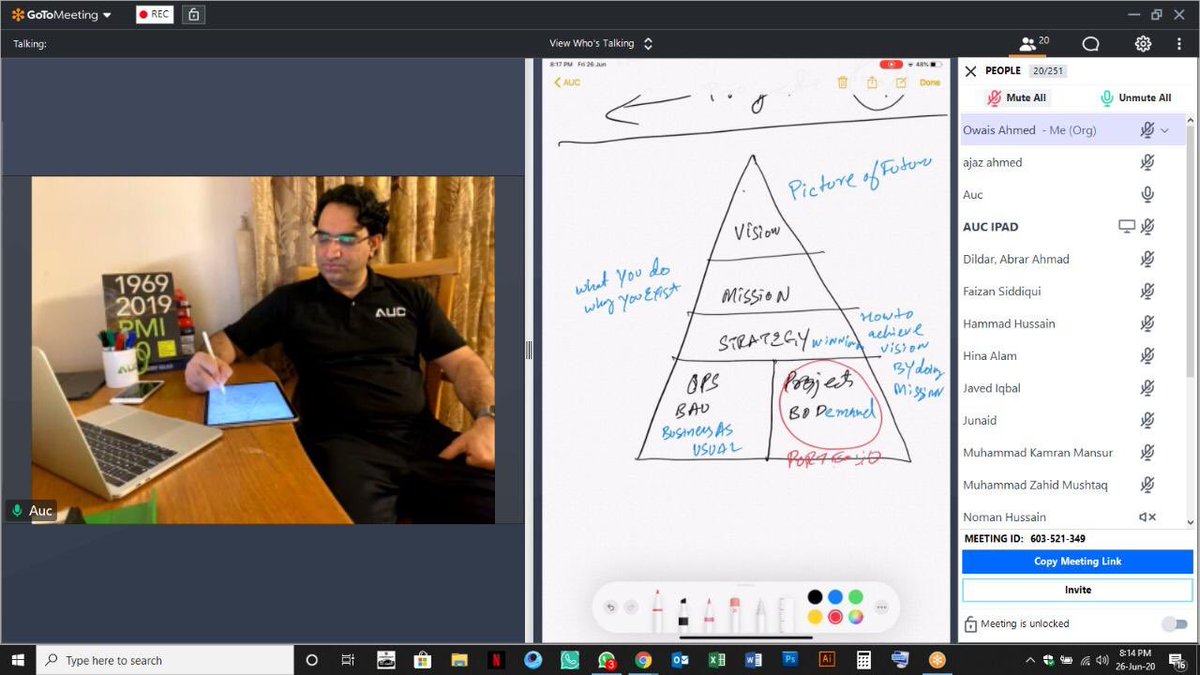The width and height of the screenshot is (1200, 675).
Task: Select the lasso selection tool
Action: click(760, 613)
